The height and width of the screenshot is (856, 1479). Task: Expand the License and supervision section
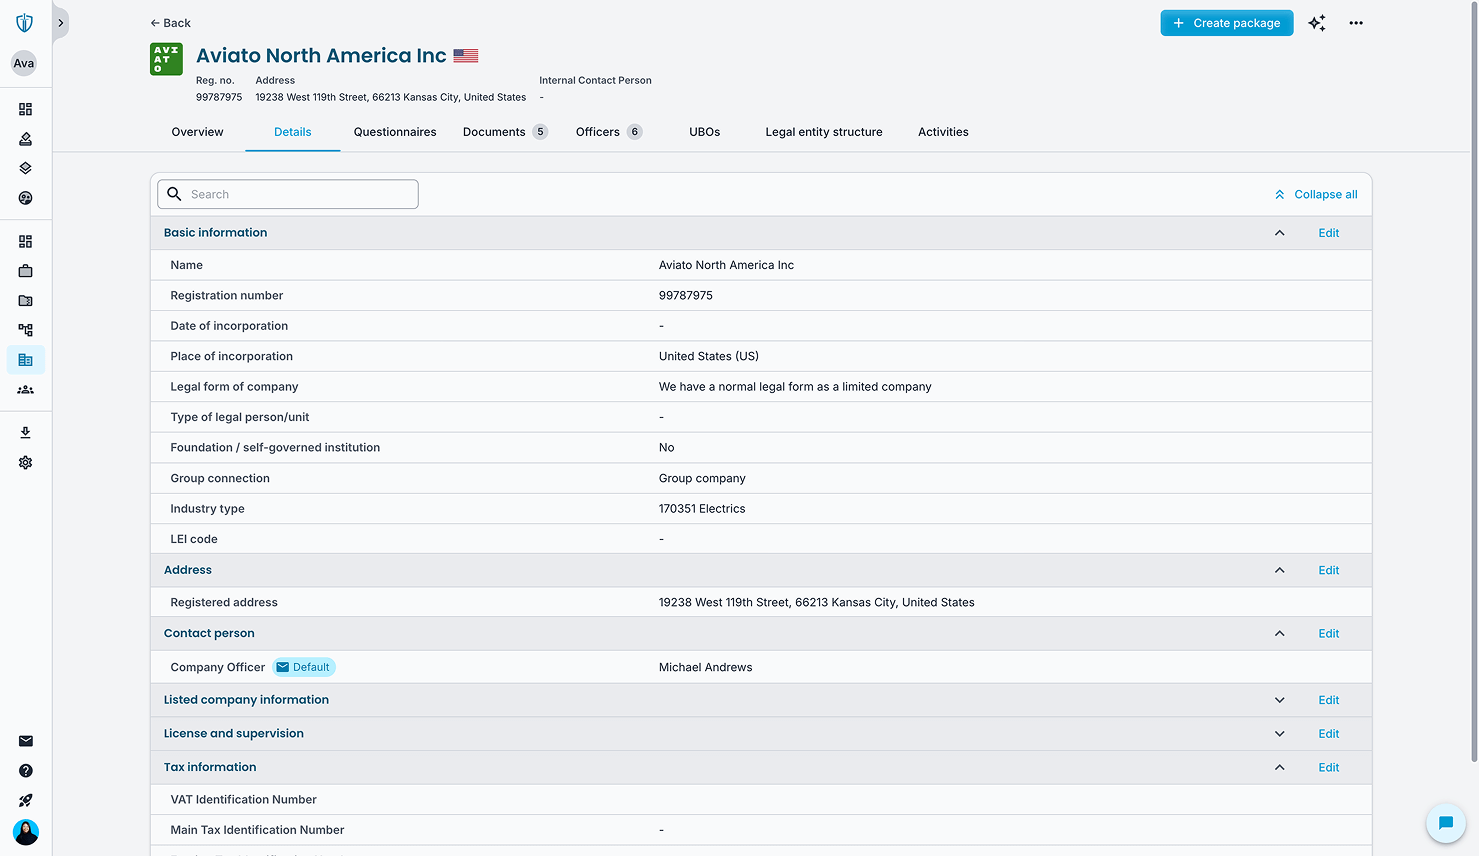[1279, 733]
